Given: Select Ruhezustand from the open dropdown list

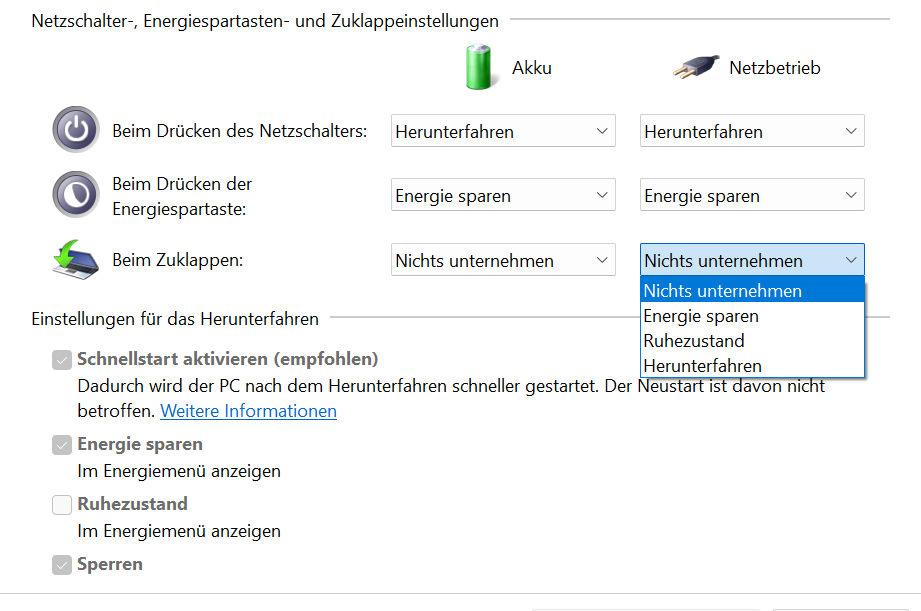Looking at the screenshot, I should [x=694, y=341].
